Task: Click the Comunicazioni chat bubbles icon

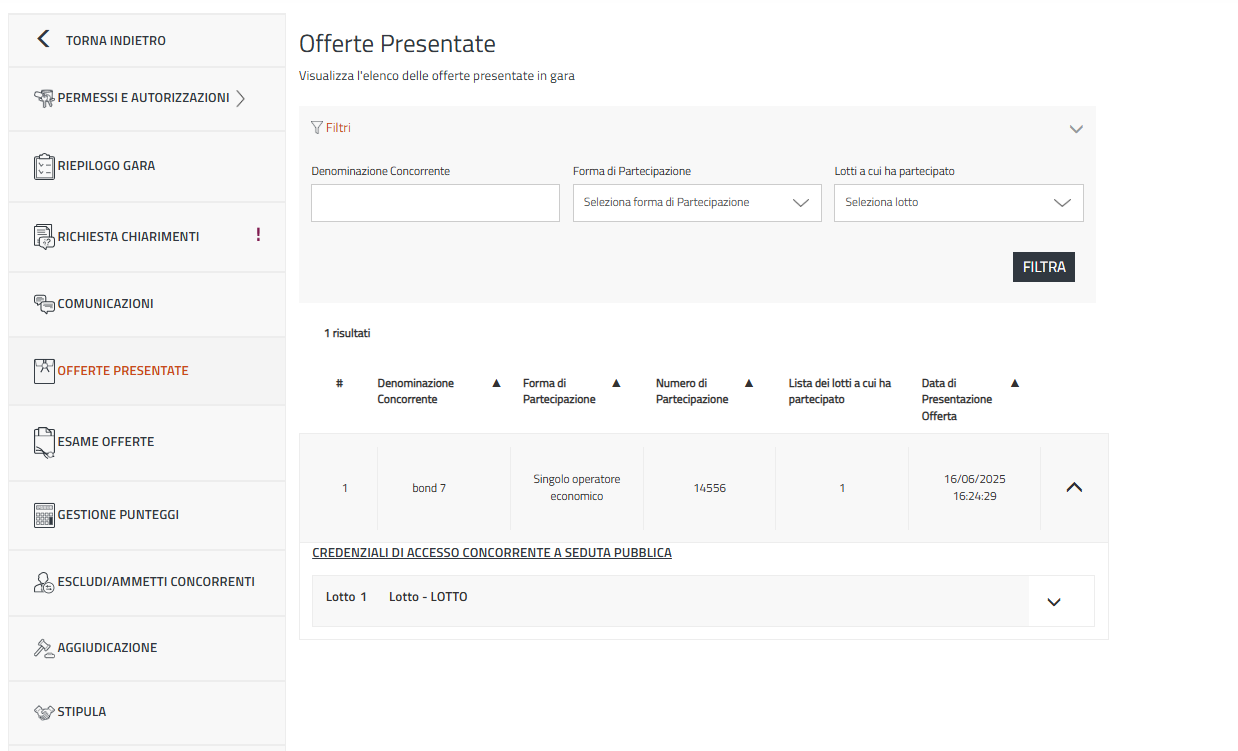Action: click(x=44, y=304)
